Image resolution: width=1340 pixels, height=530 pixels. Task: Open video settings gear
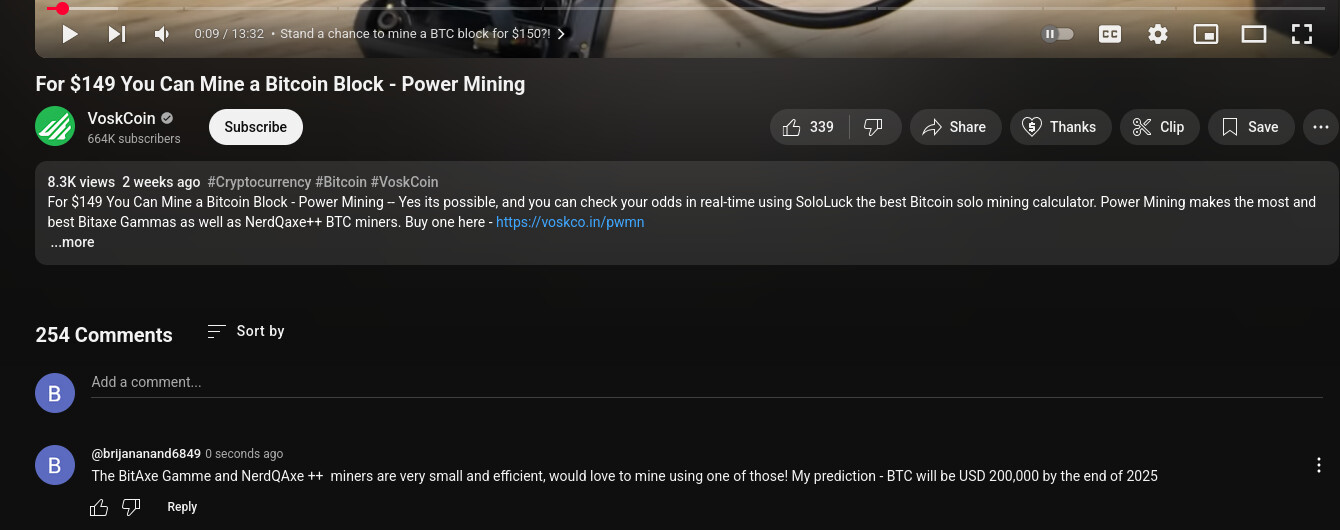(x=1158, y=34)
